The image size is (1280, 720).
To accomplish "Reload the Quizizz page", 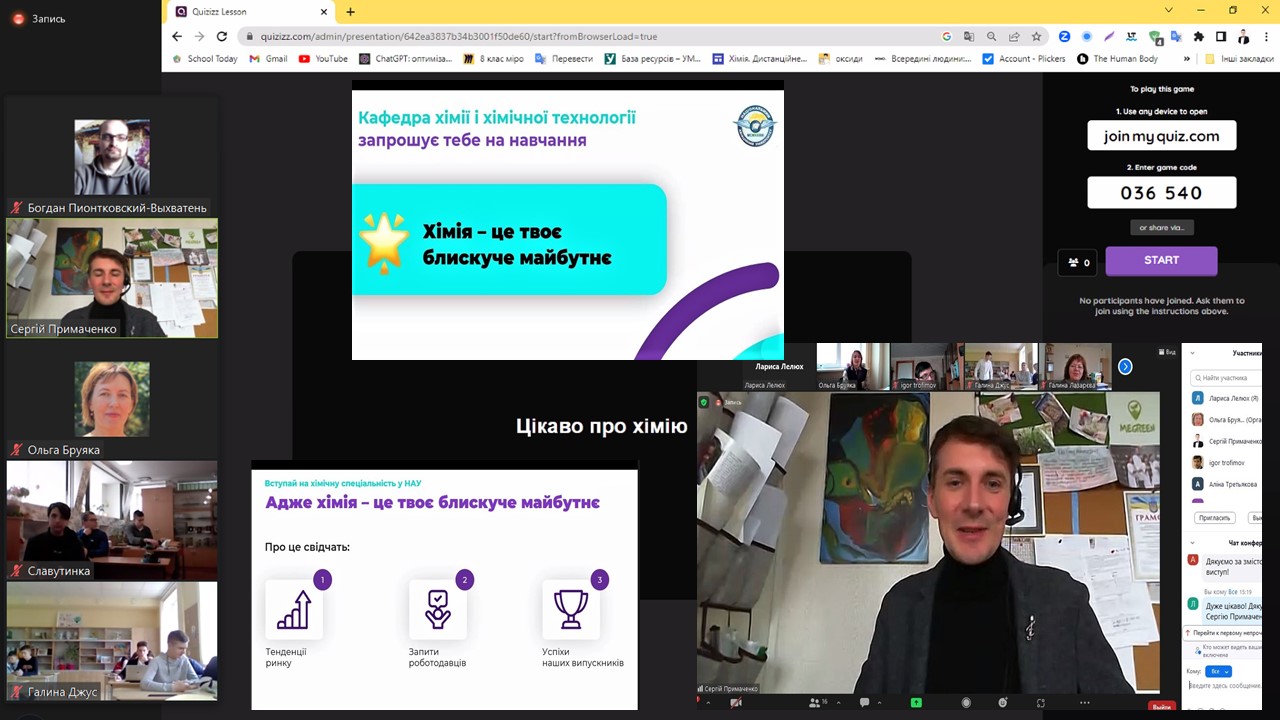I will tap(222, 37).
